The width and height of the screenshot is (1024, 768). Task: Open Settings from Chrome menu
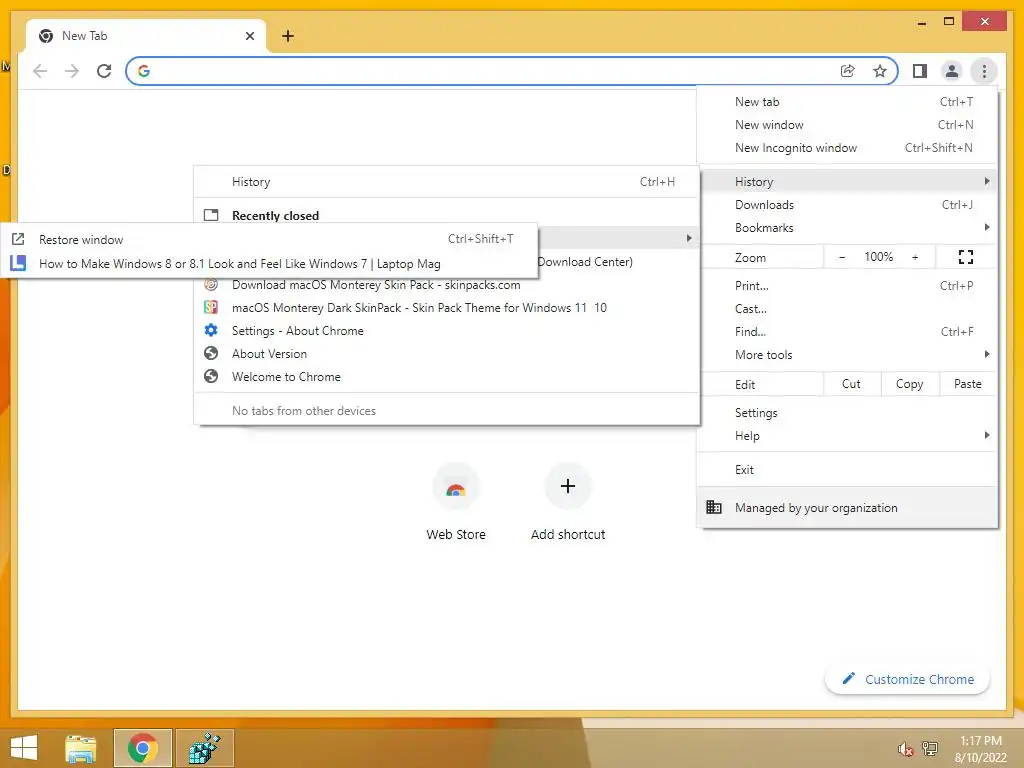[847, 413]
